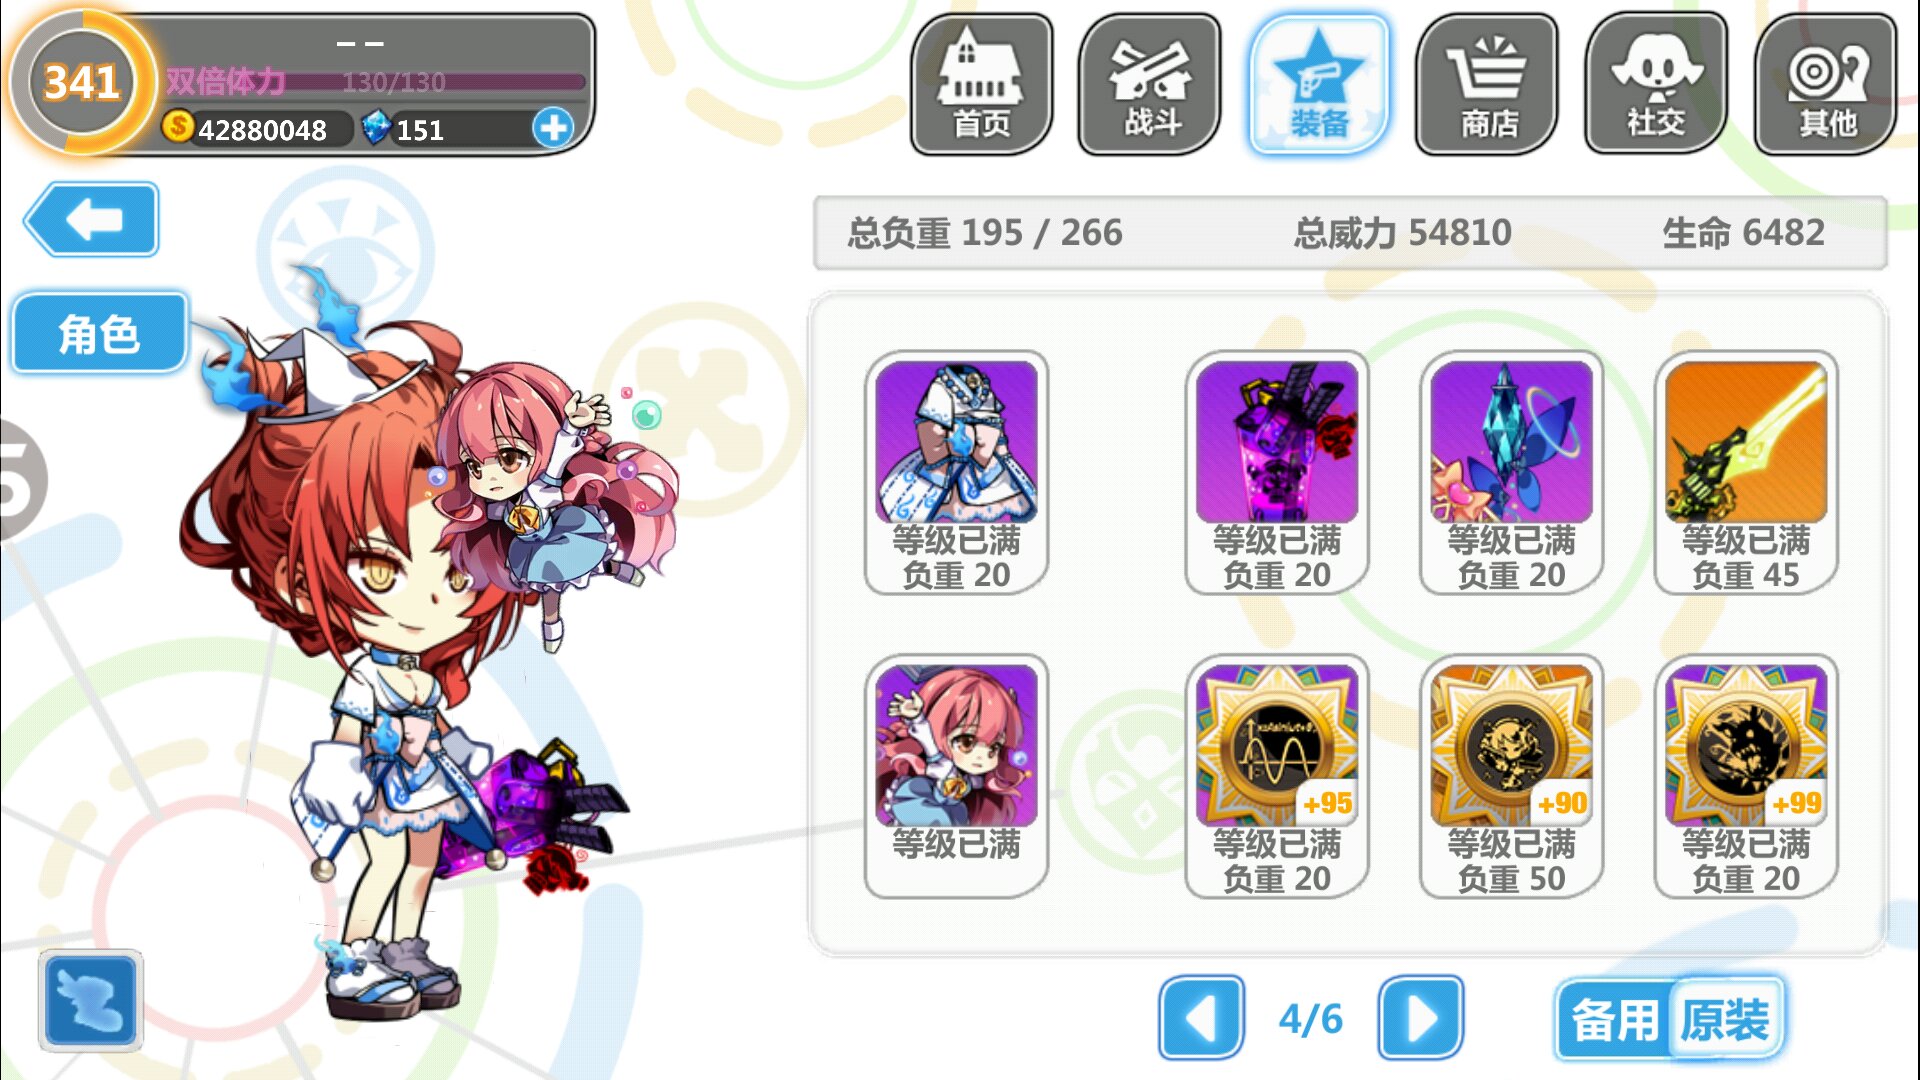Screen dimensions: 1920x1080
Task: Go to the next equipment page
Action: coord(1420,1018)
